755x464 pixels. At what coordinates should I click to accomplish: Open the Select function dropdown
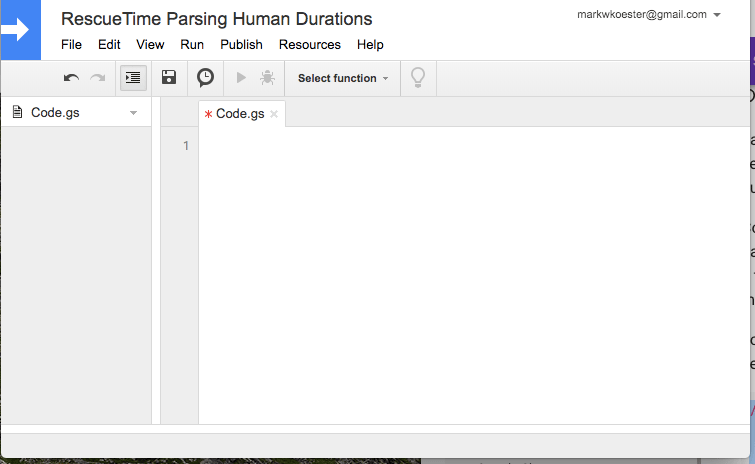(x=343, y=78)
